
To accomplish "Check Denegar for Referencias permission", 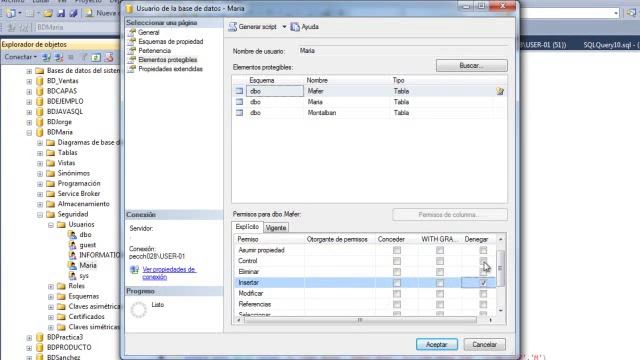I will tap(483, 304).
